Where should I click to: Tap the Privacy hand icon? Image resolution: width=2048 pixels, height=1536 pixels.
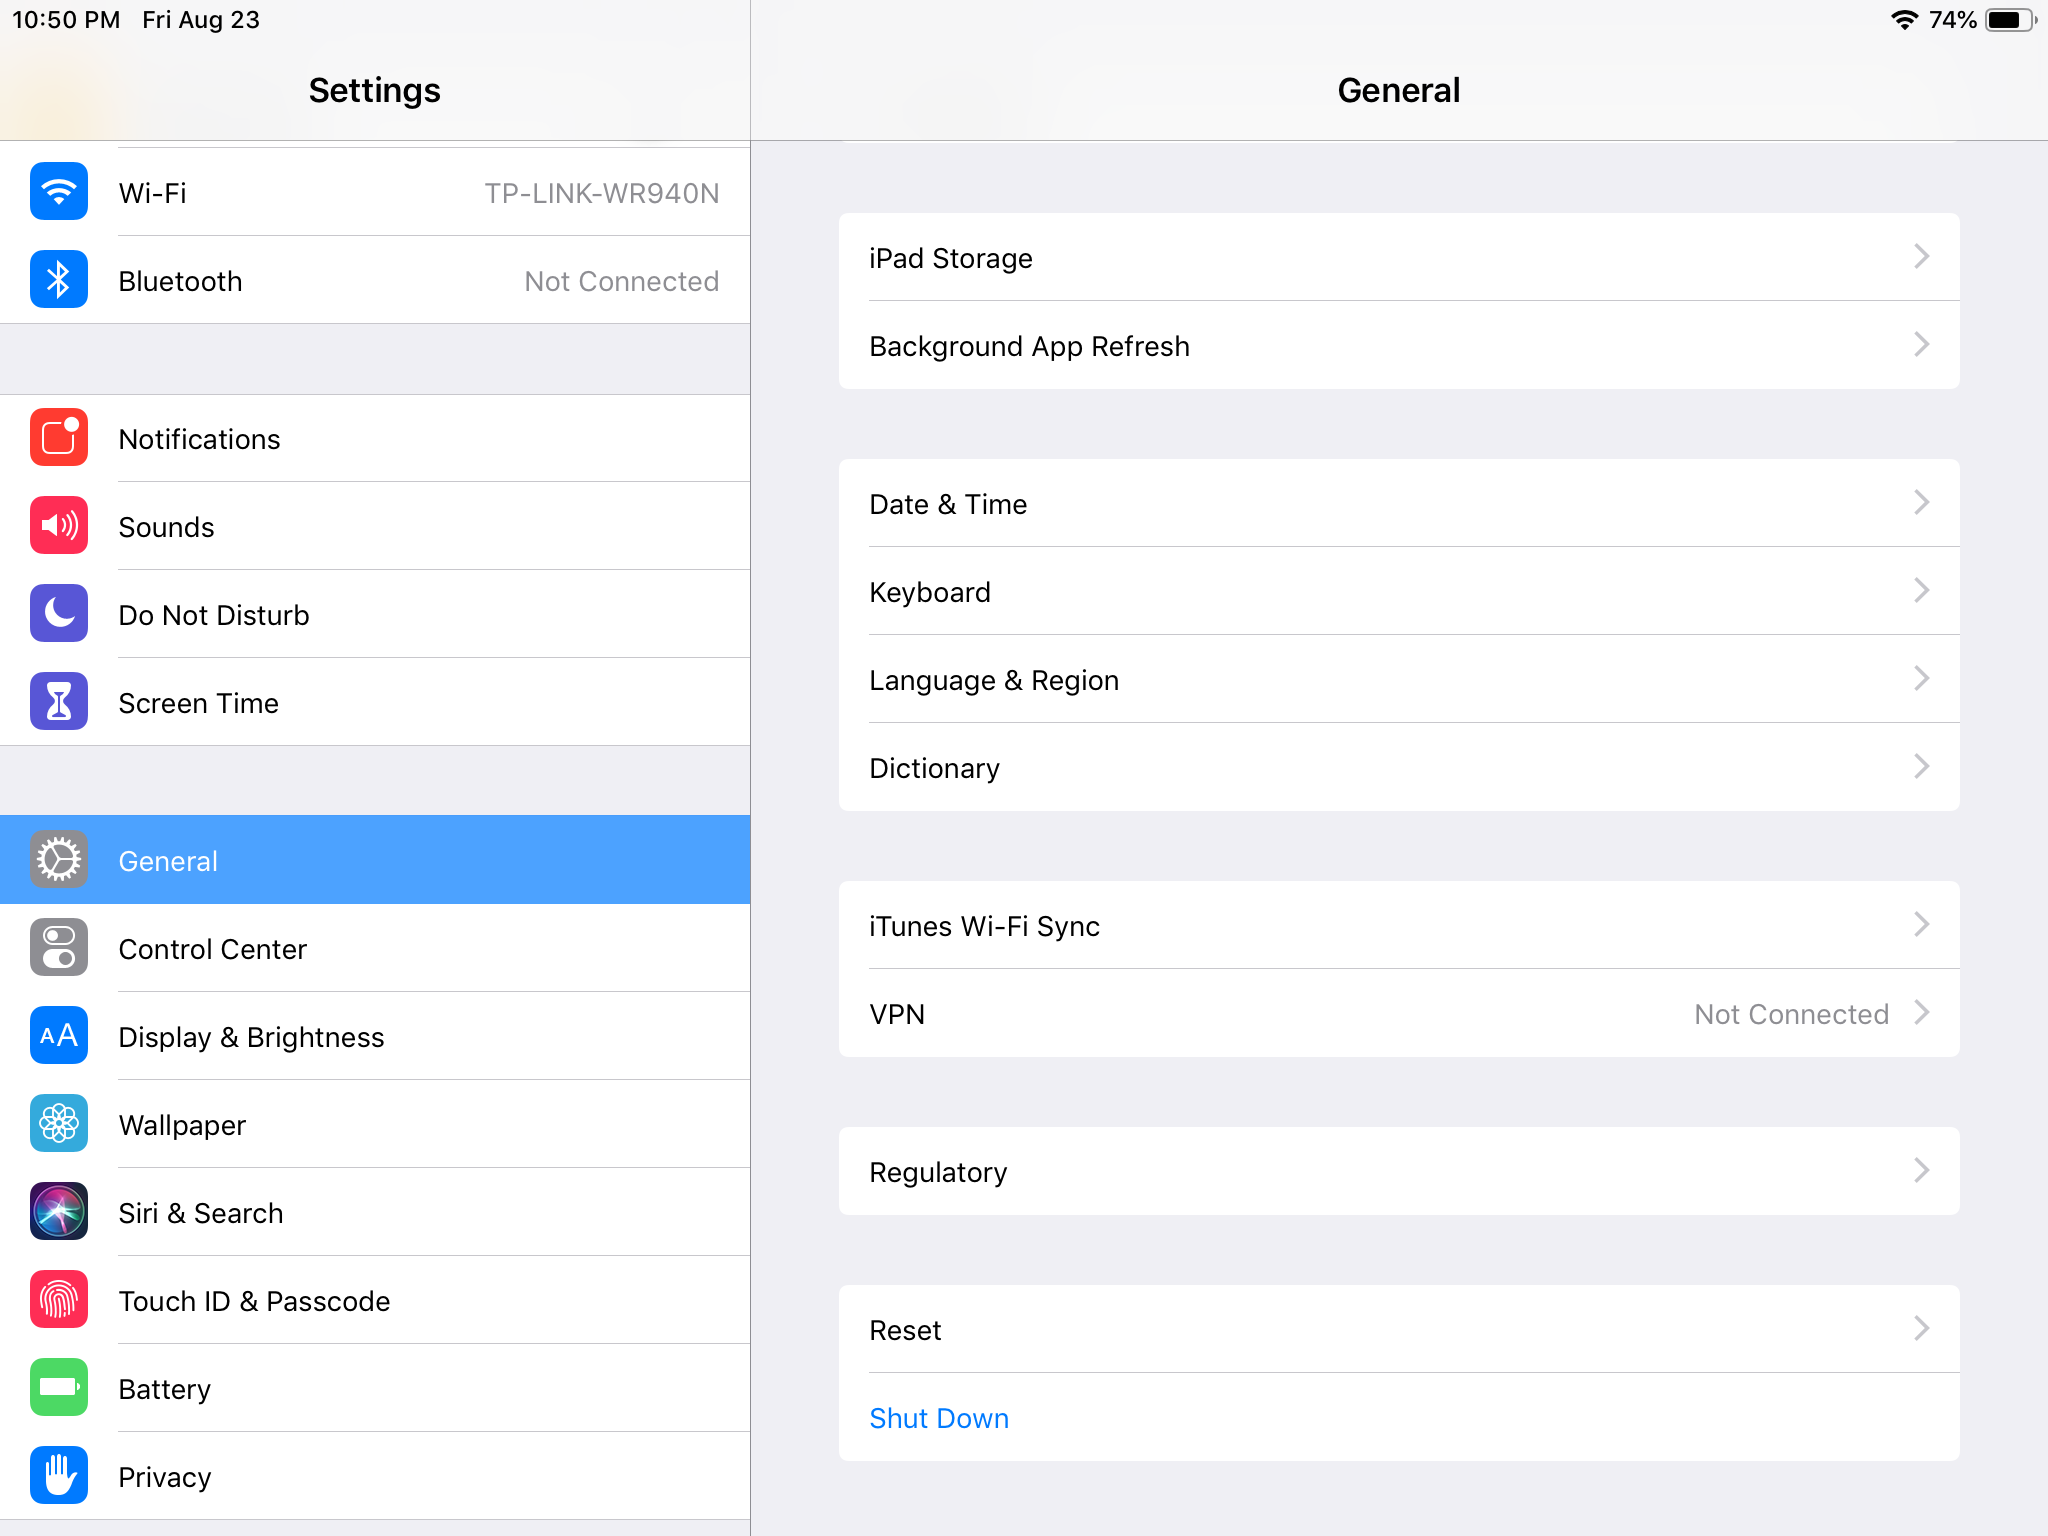59,1476
